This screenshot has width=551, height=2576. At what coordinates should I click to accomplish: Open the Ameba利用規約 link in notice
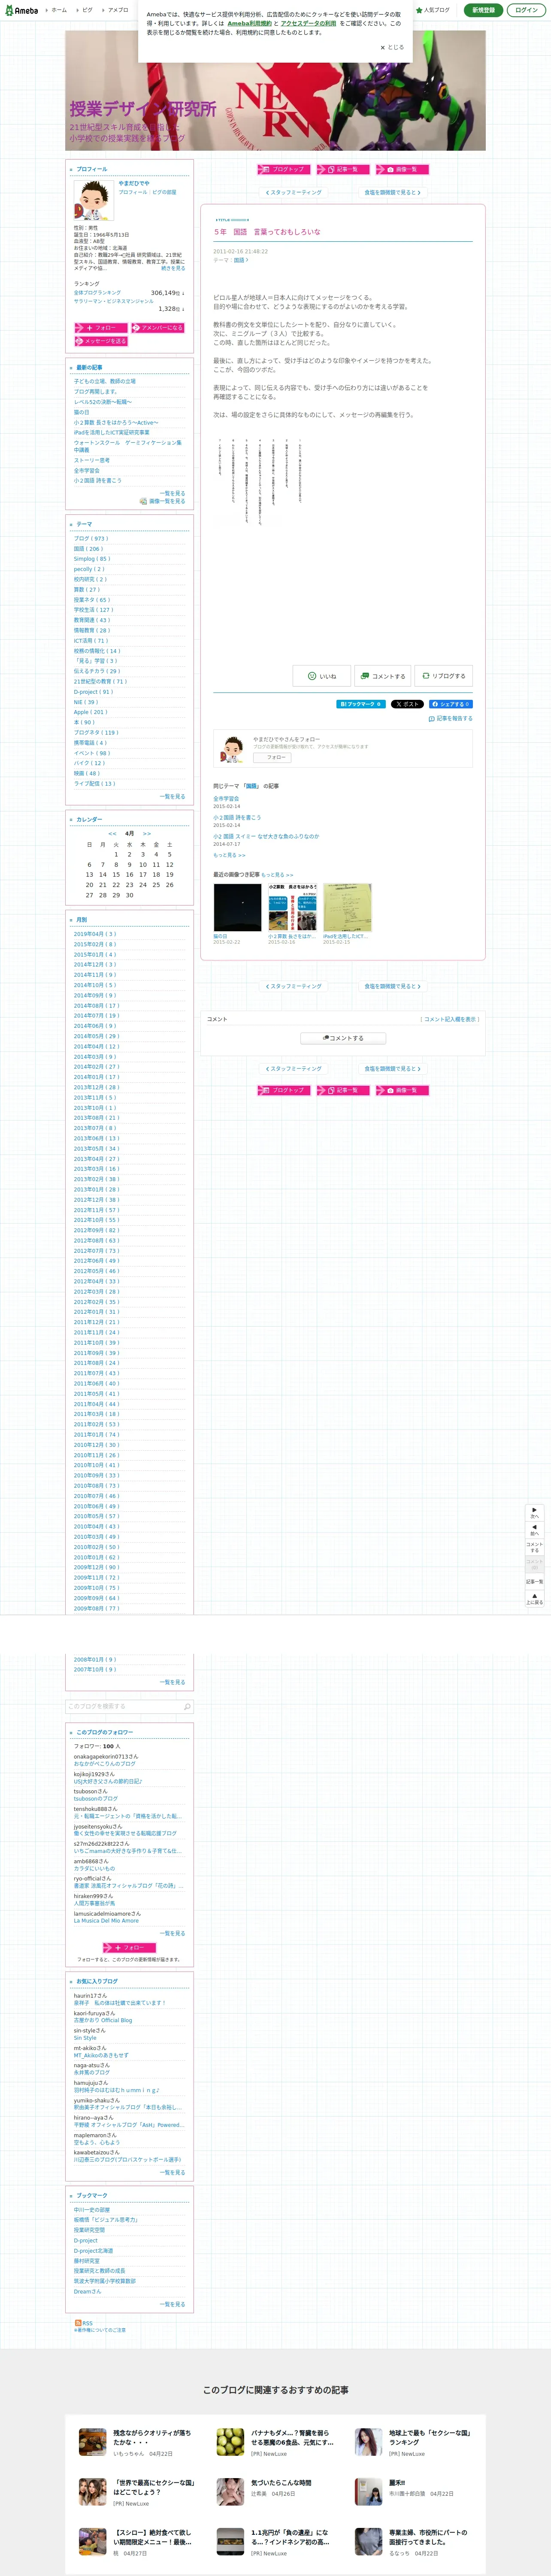pyautogui.click(x=249, y=23)
